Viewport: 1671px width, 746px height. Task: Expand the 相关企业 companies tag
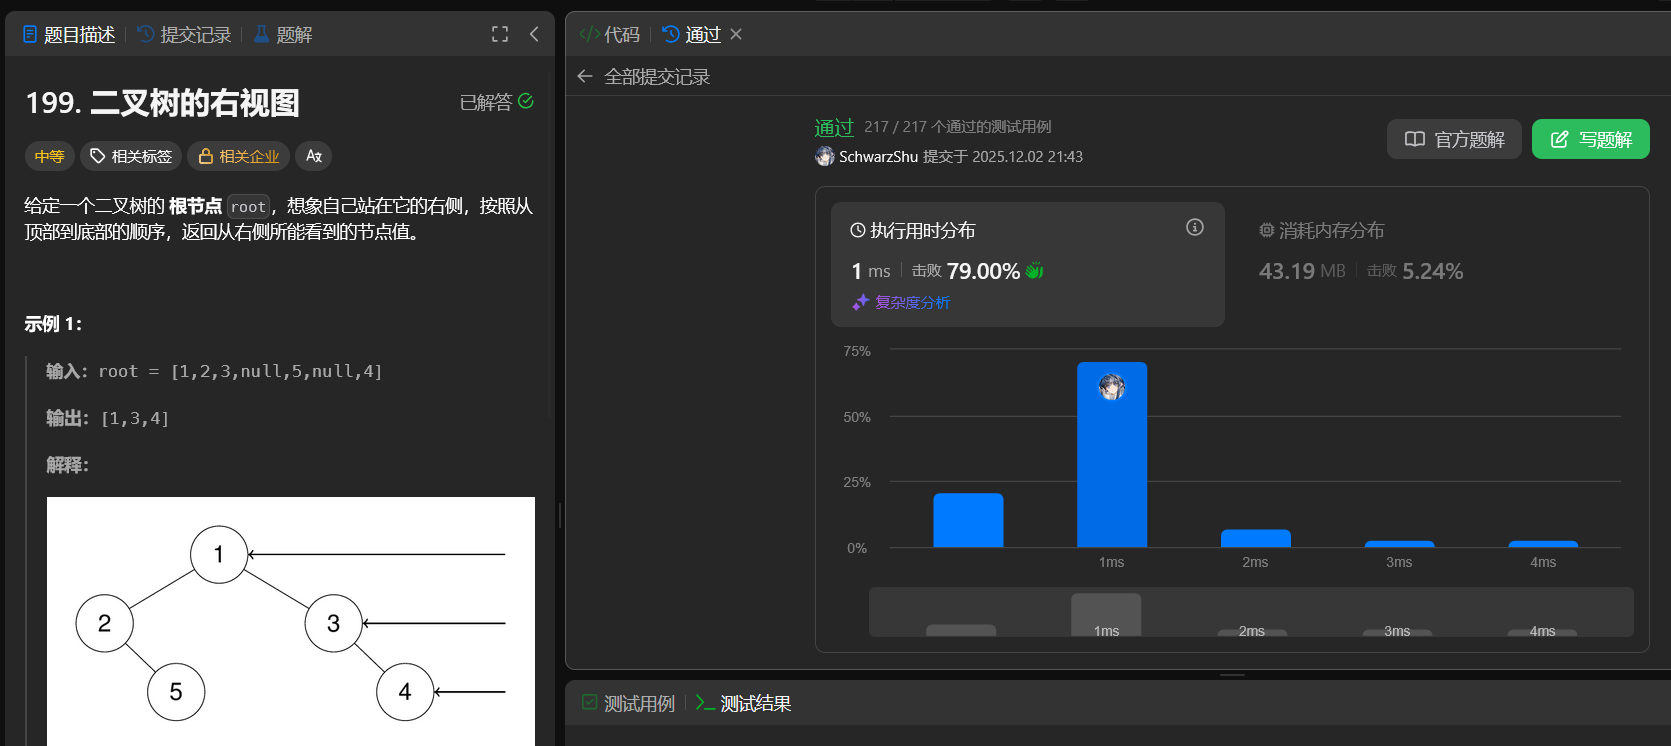click(x=239, y=156)
